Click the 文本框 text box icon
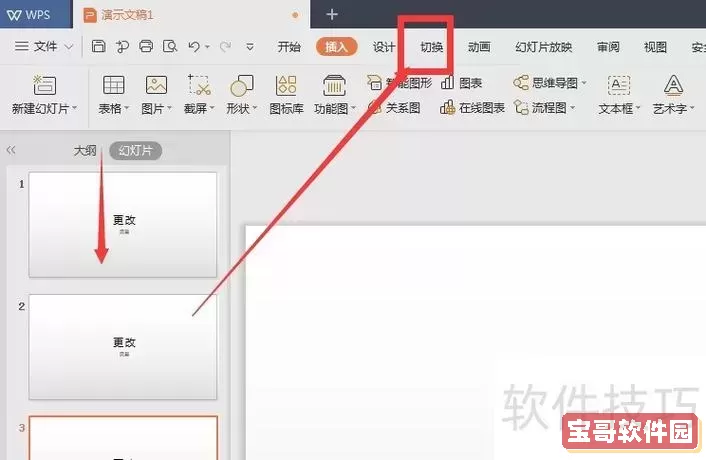Screen dimensions: 706x460 coord(619,85)
